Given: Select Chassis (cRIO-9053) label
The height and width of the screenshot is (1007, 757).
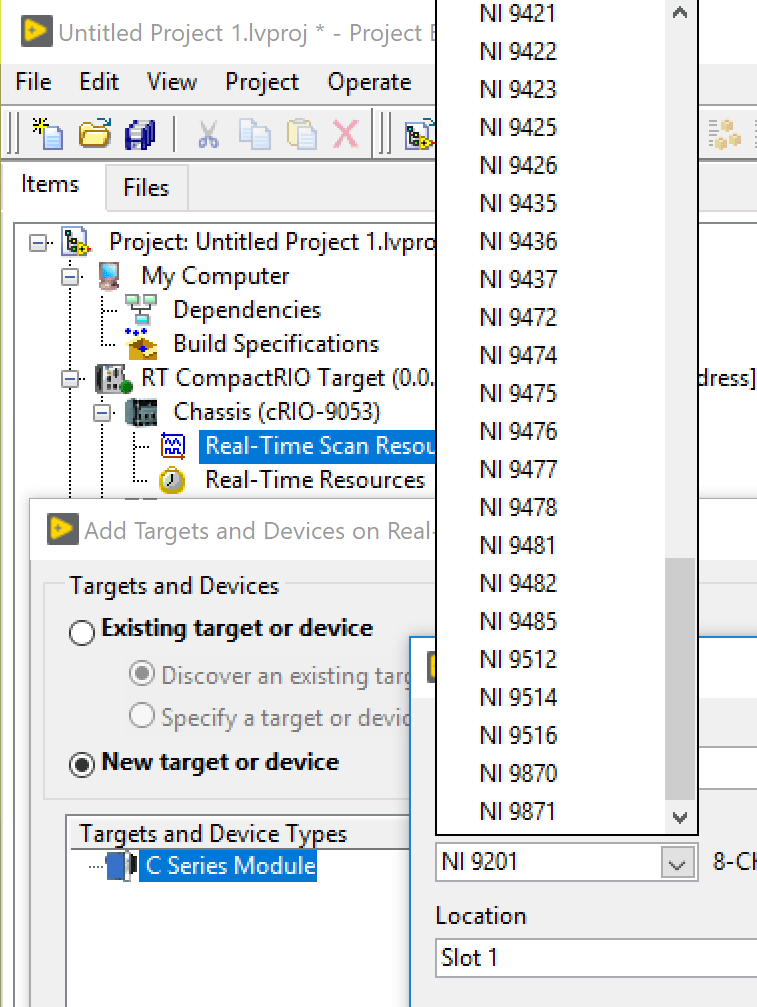Looking at the screenshot, I should (x=277, y=412).
